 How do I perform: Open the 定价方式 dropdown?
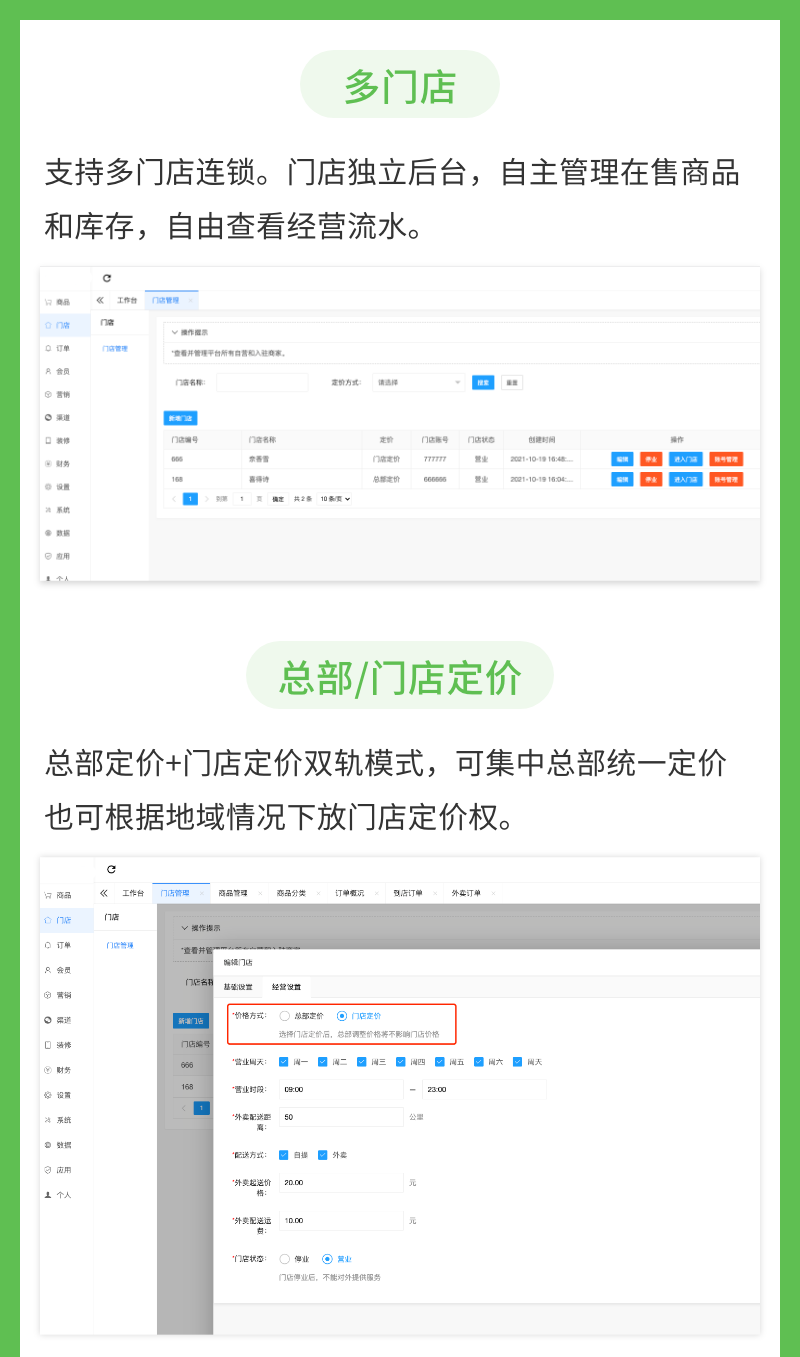coord(418,382)
